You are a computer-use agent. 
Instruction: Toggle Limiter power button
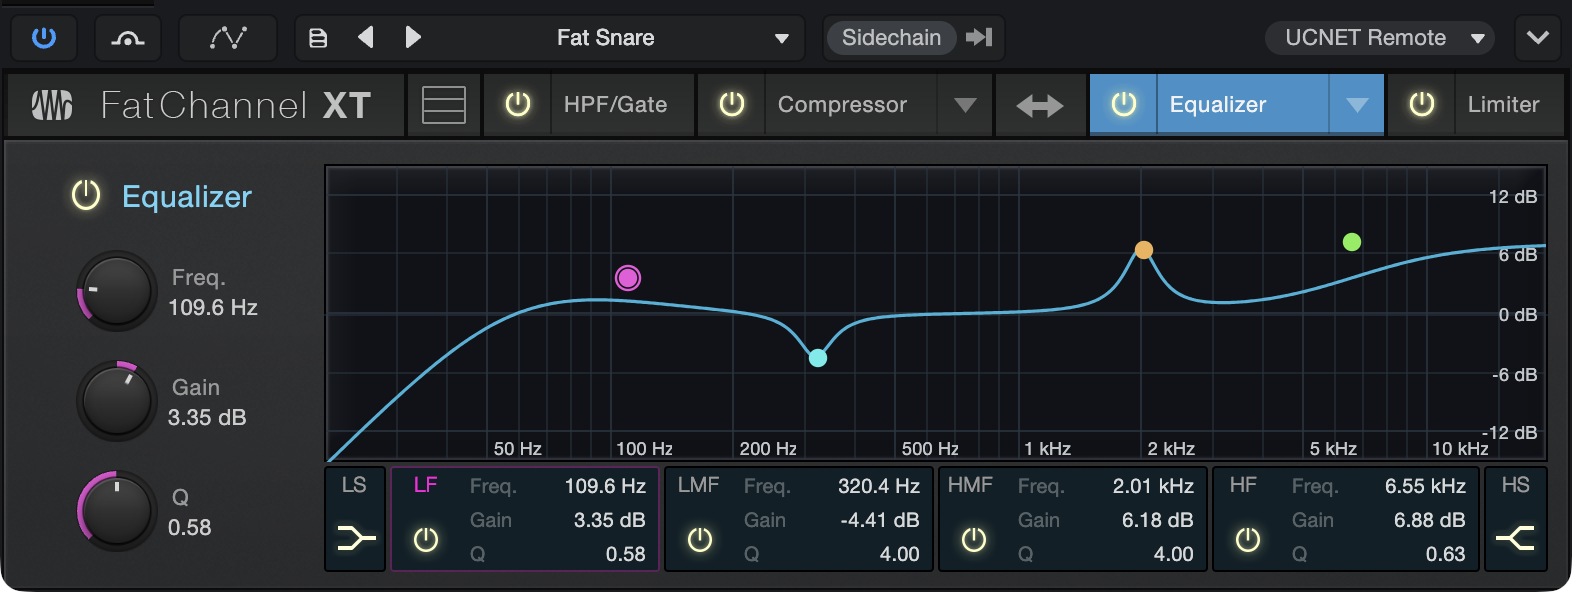(x=1422, y=104)
